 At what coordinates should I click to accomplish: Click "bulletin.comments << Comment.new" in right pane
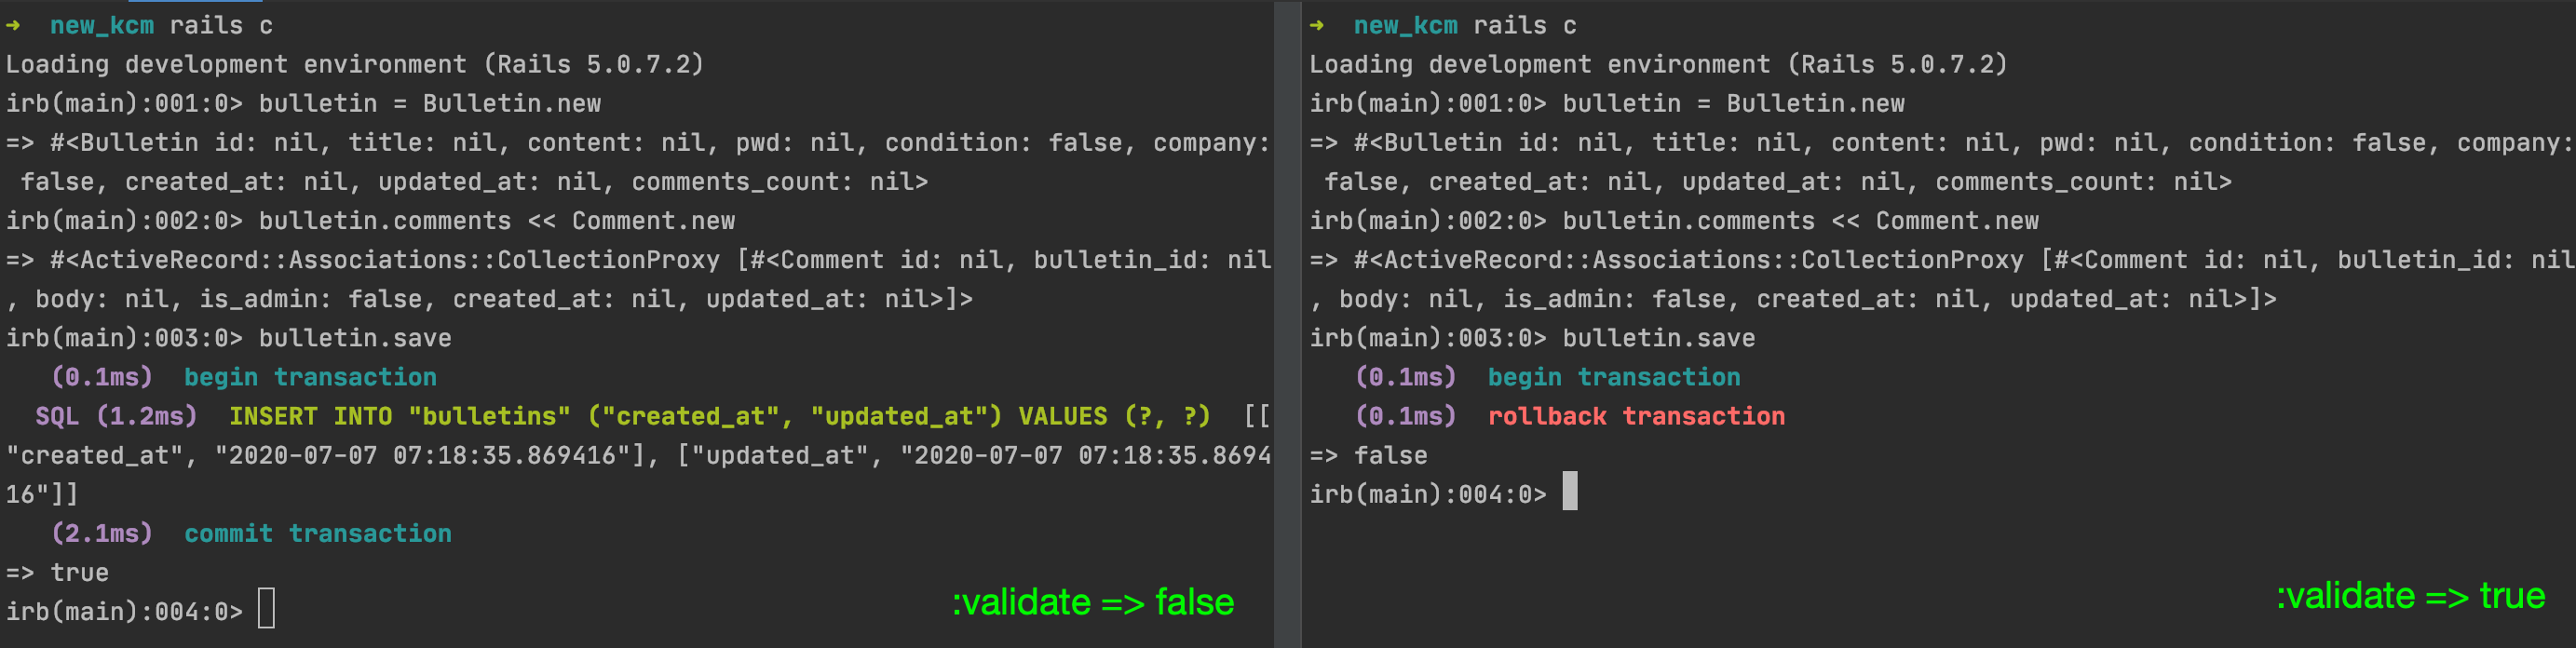pyautogui.click(x=1801, y=220)
